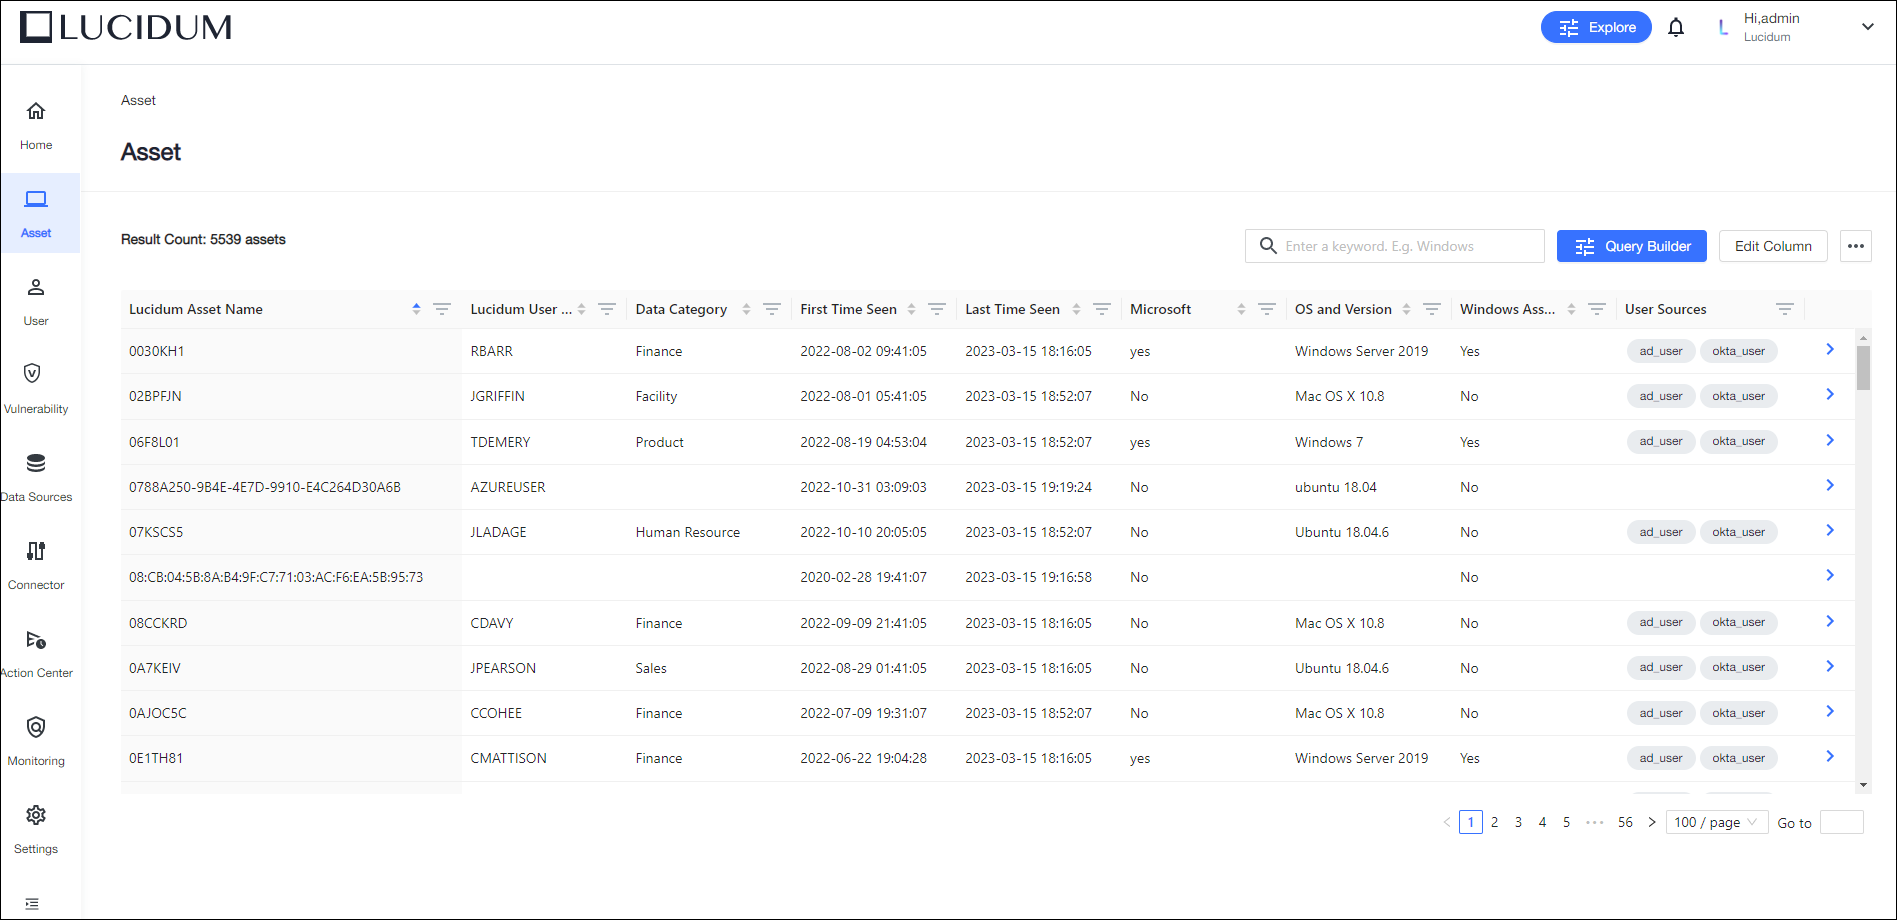1897x920 pixels.
Task: Go to page 2
Action: coord(1494,822)
